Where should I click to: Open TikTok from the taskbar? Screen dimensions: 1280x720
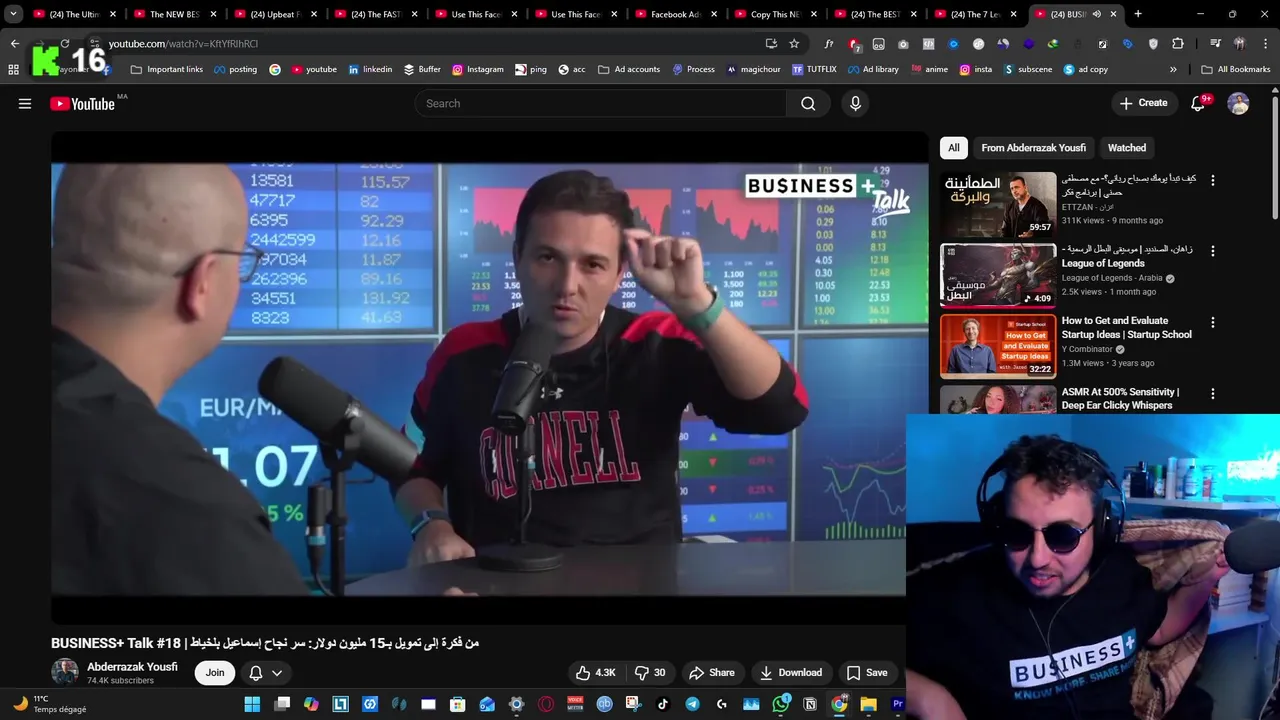click(x=663, y=705)
